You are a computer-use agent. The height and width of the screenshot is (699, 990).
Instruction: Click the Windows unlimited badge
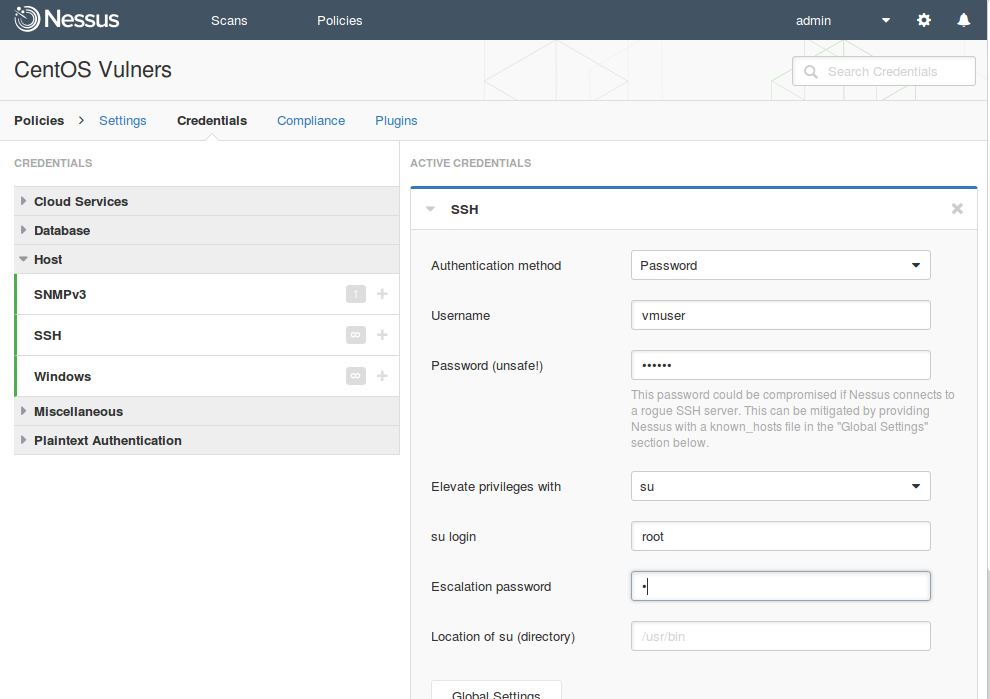click(x=355, y=376)
